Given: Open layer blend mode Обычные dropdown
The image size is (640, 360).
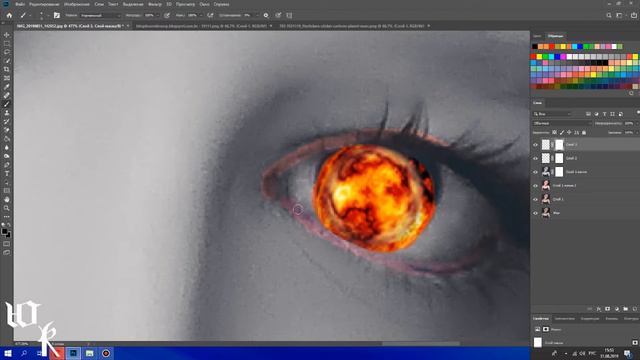Looking at the screenshot, I should tap(562, 123).
